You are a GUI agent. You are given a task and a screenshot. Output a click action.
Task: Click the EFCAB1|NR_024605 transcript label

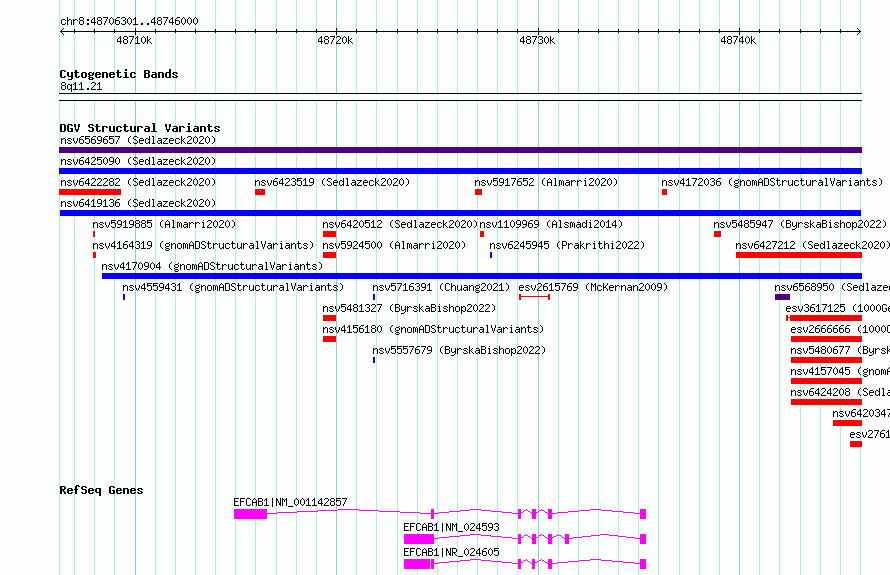coord(451,552)
